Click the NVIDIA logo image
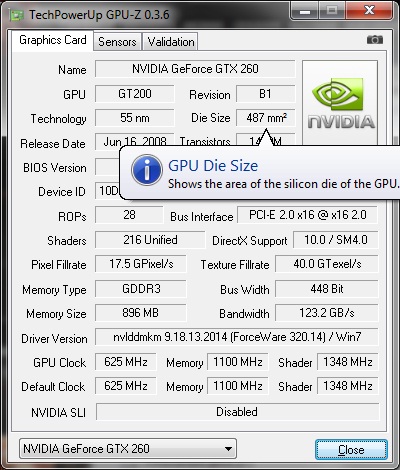Screen dimensions: 400x470 click(340, 103)
